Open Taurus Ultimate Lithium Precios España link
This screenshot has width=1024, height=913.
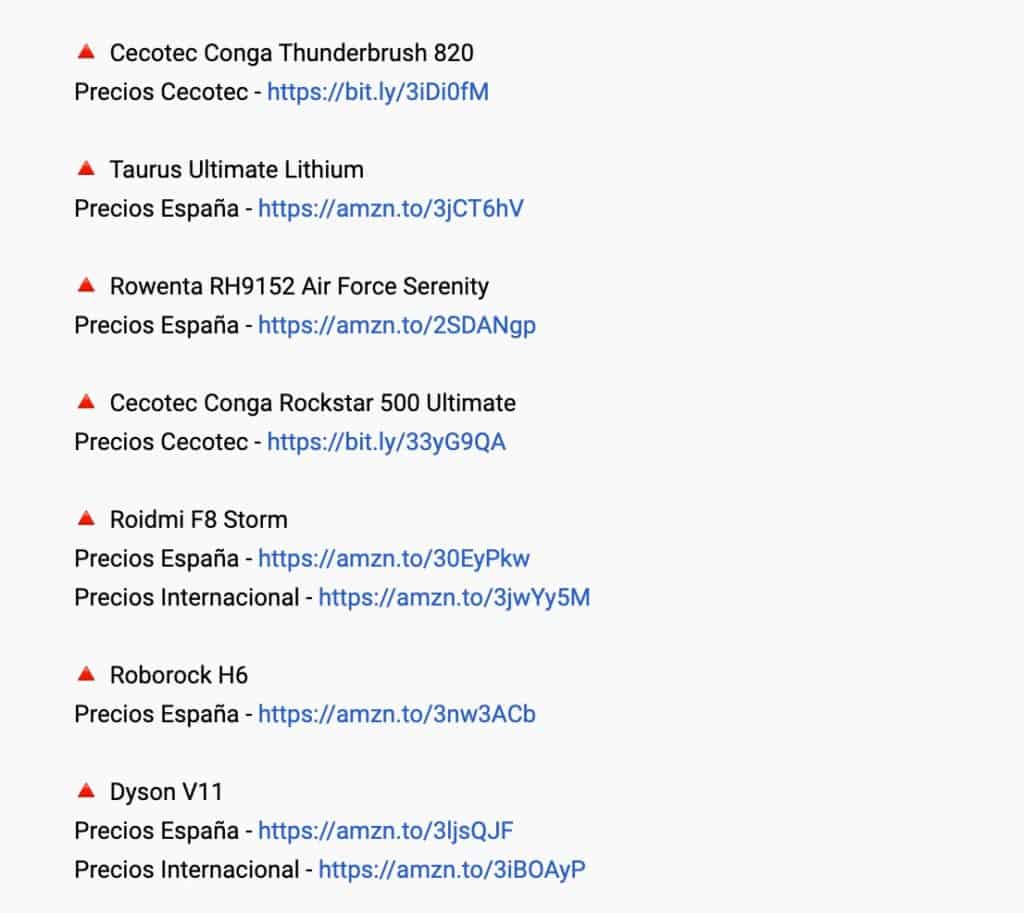(391, 209)
